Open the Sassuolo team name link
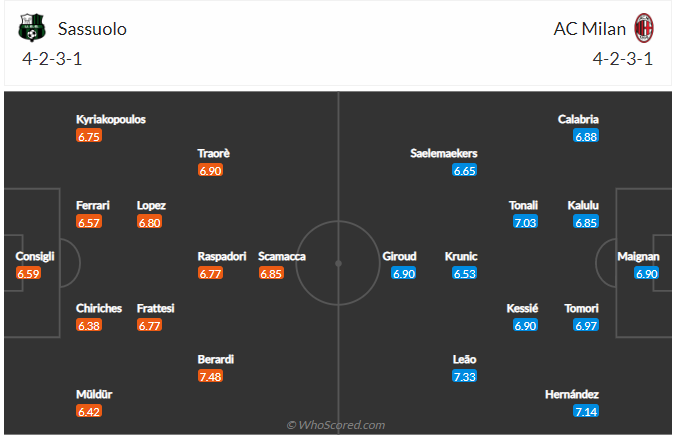This screenshot has width=676, height=435. [x=92, y=29]
